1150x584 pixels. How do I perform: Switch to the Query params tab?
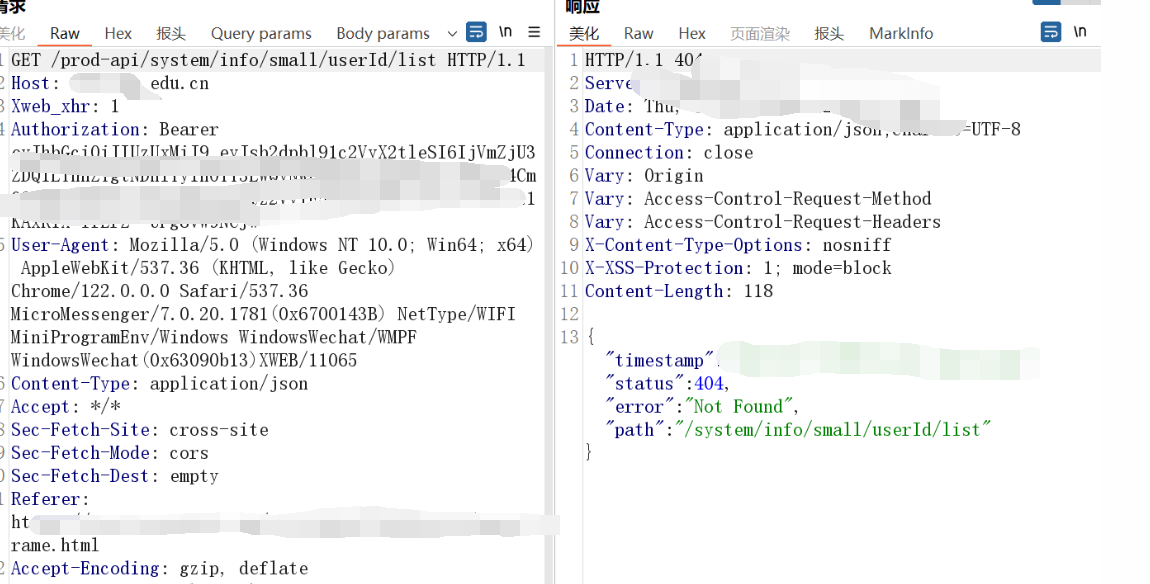[261, 33]
